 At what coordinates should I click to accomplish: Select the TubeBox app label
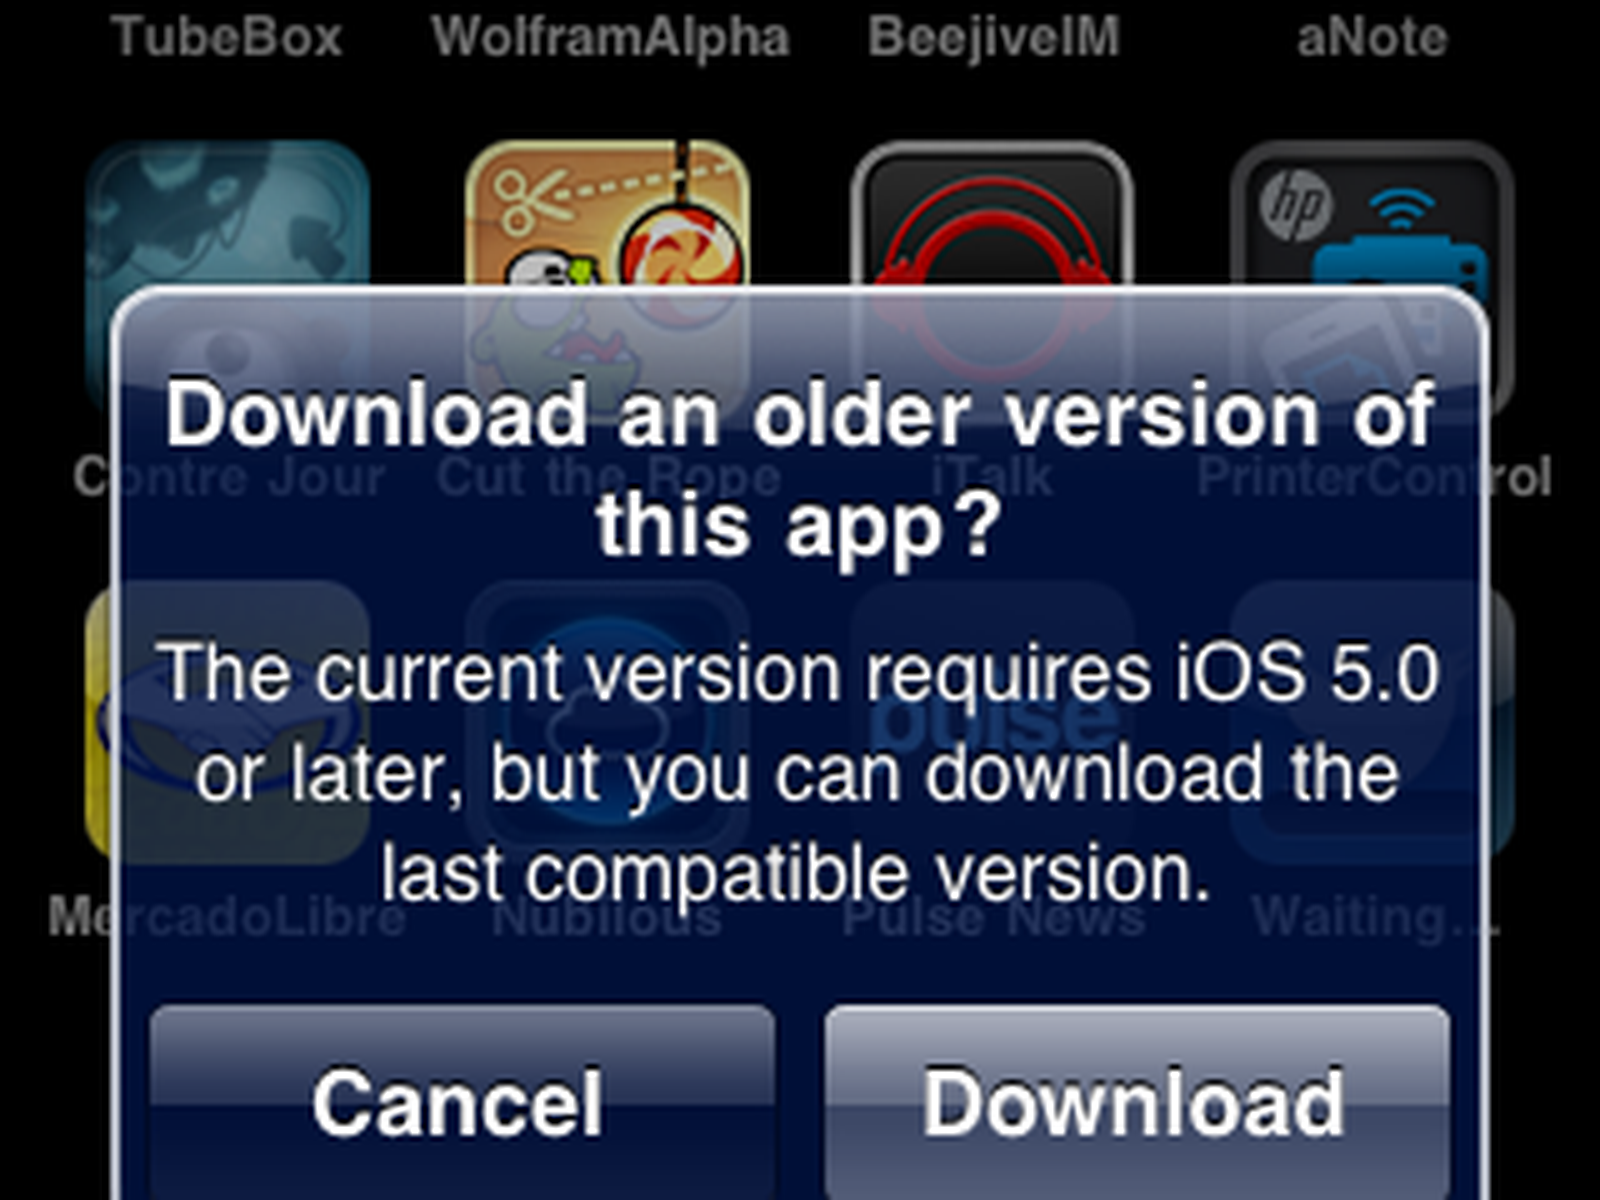tap(227, 37)
